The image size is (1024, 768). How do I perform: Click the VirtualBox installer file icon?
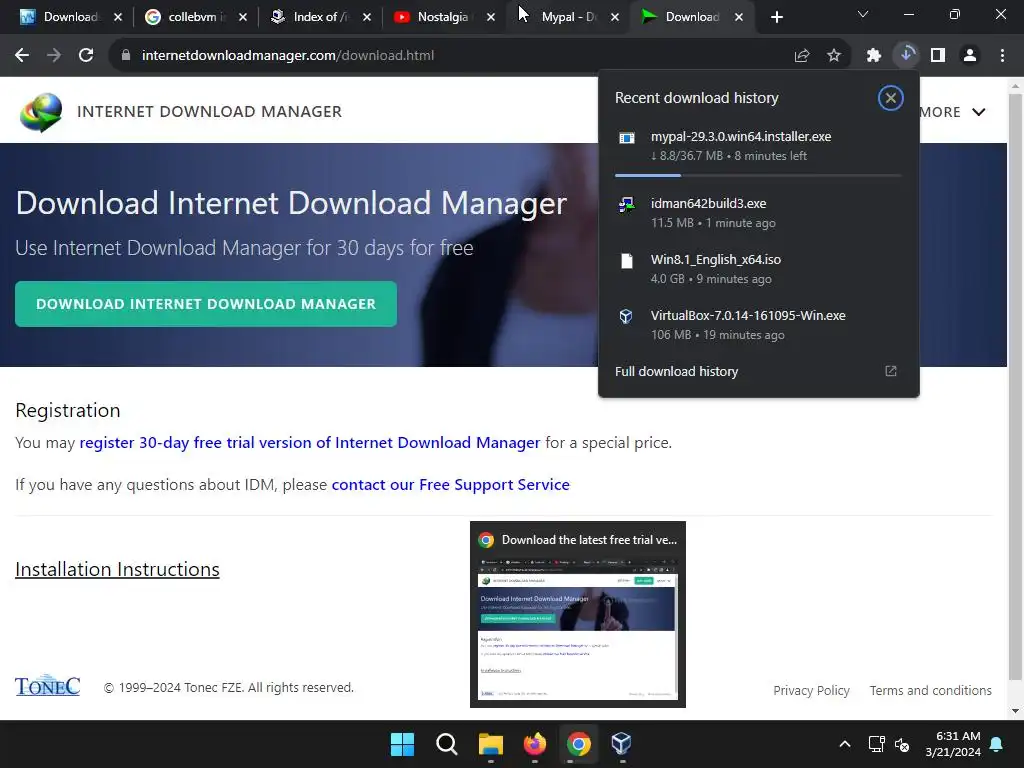click(x=626, y=317)
